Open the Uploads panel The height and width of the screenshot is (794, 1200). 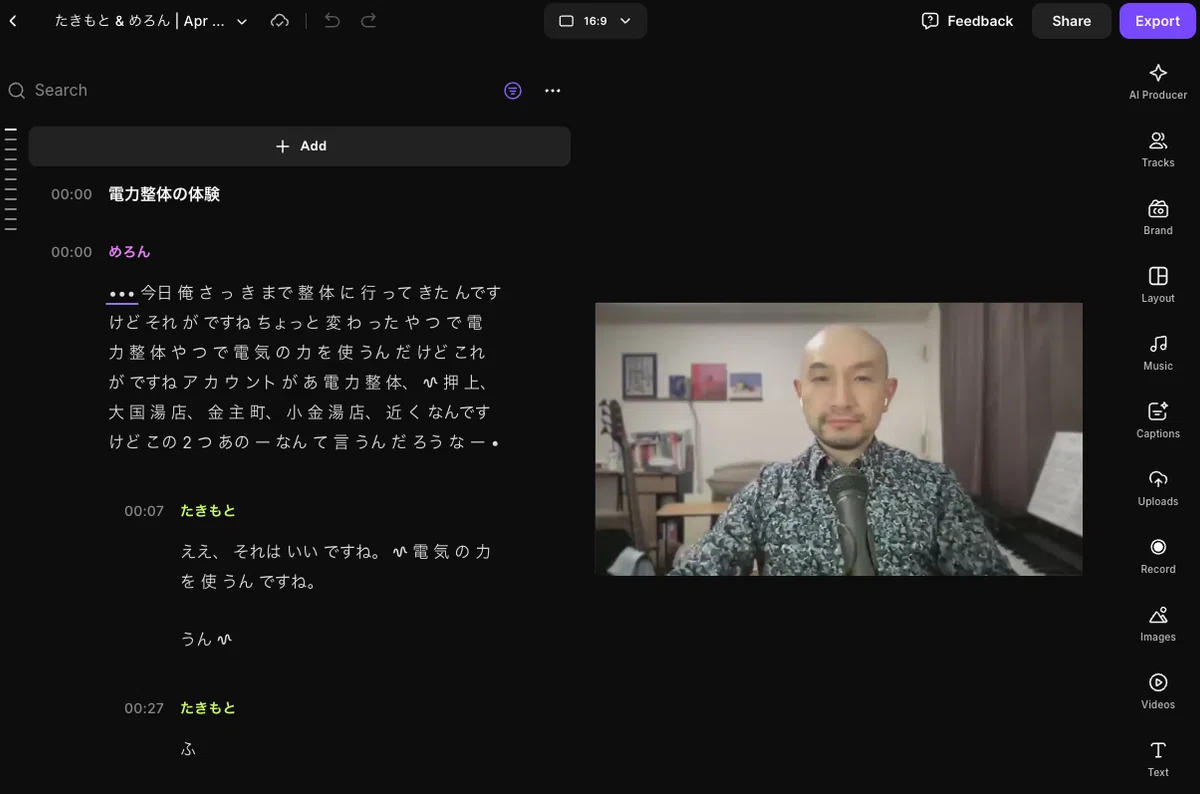pos(1158,488)
